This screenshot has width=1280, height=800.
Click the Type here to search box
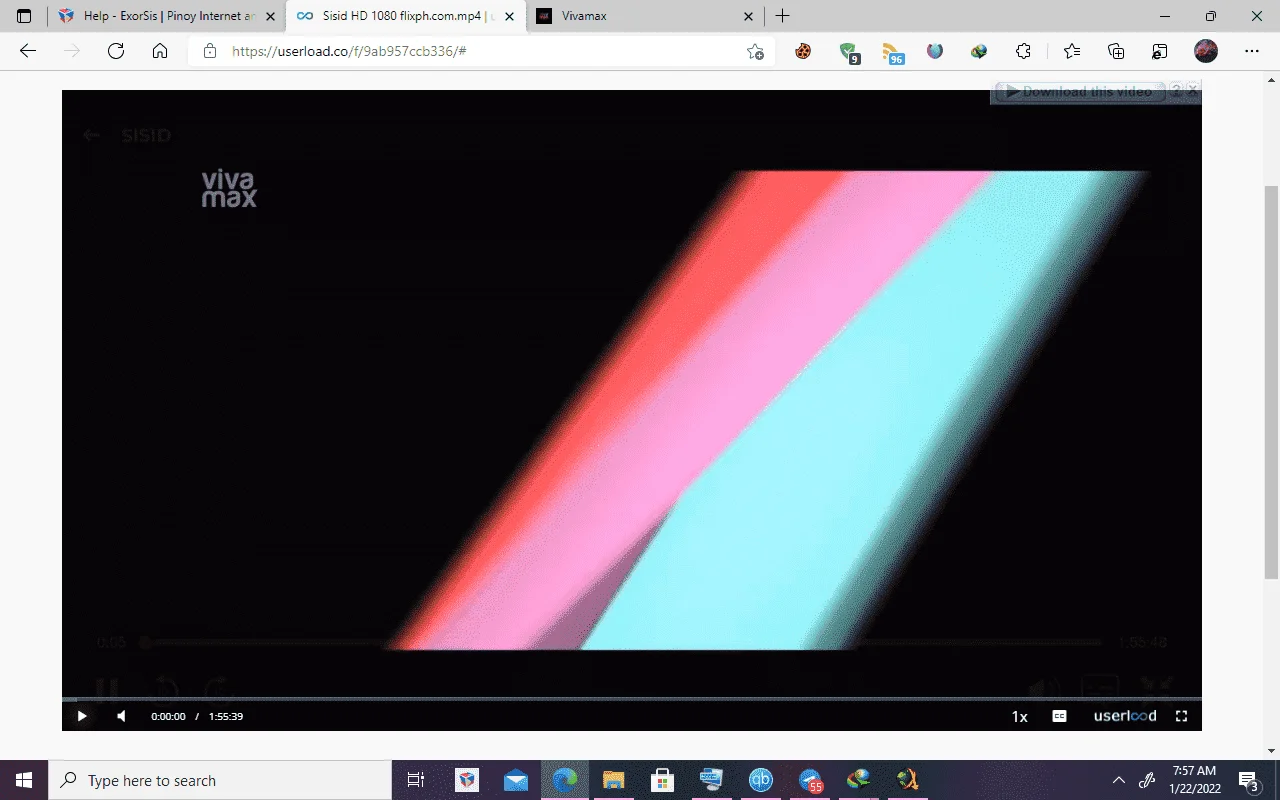point(220,780)
